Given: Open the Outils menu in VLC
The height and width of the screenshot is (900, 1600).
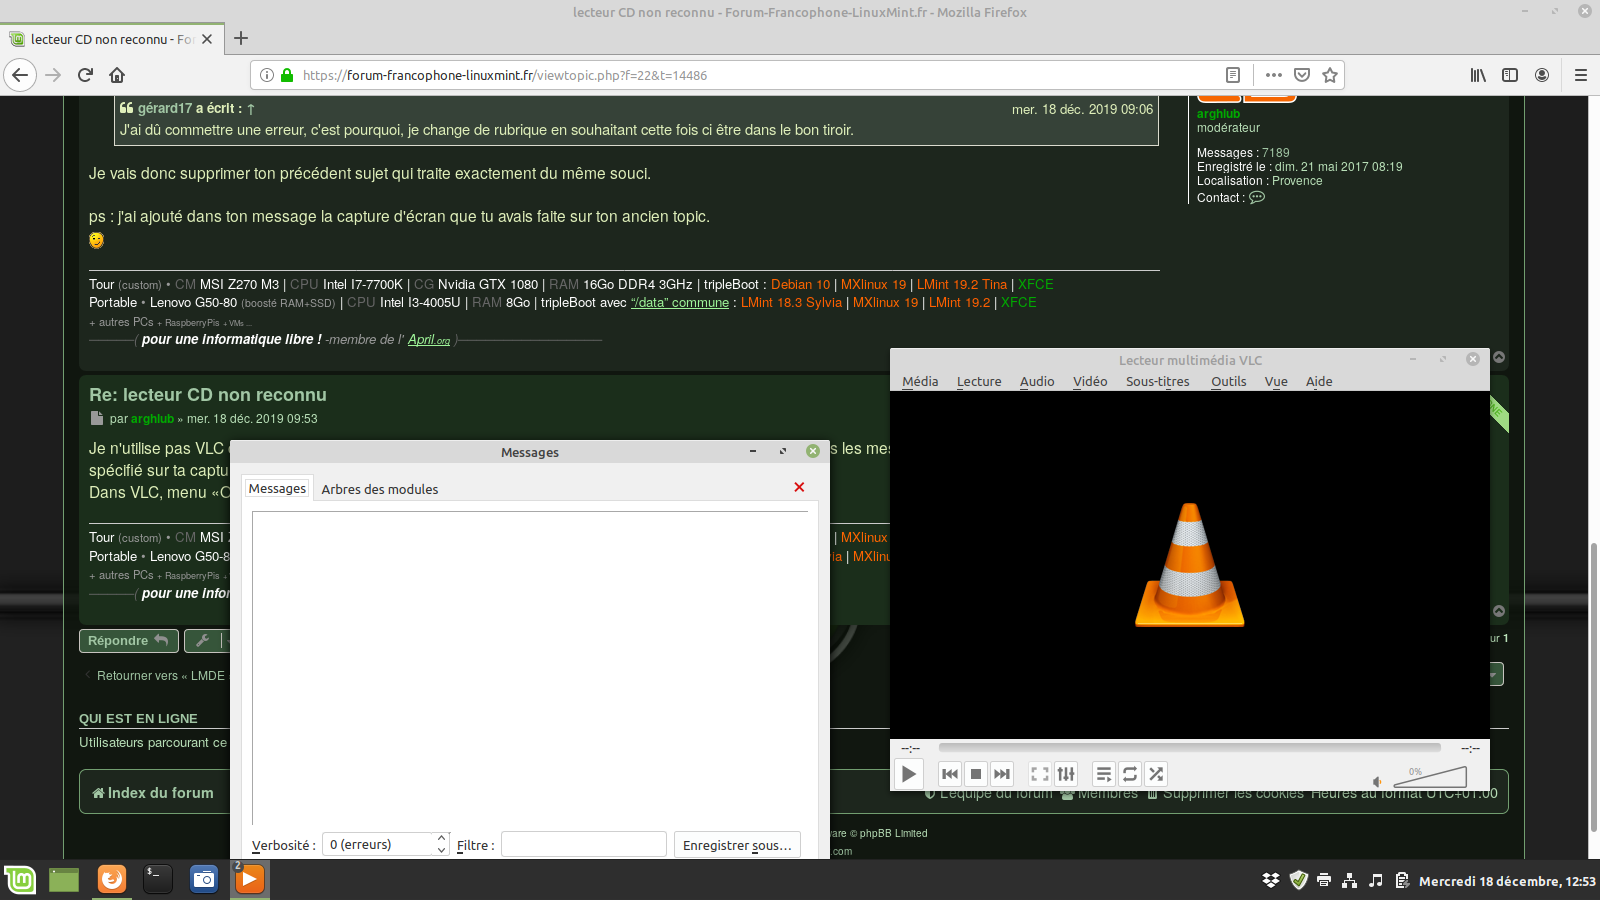Looking at the screenshot, I should (1228, 381).
